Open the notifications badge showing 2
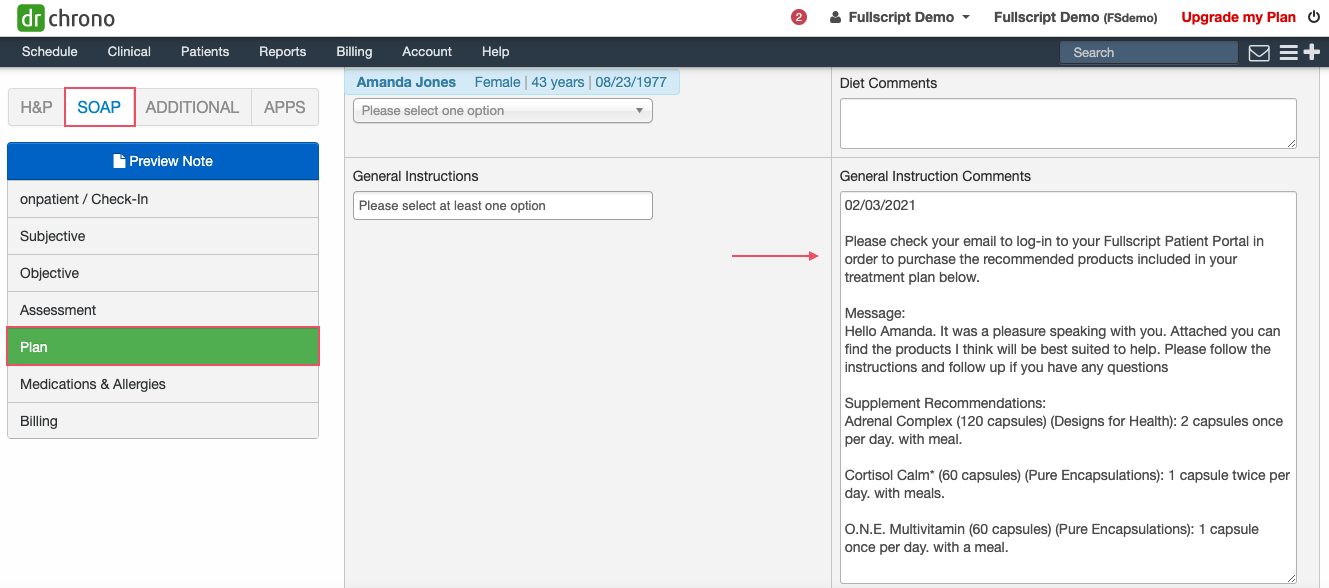 pos(799,17)
